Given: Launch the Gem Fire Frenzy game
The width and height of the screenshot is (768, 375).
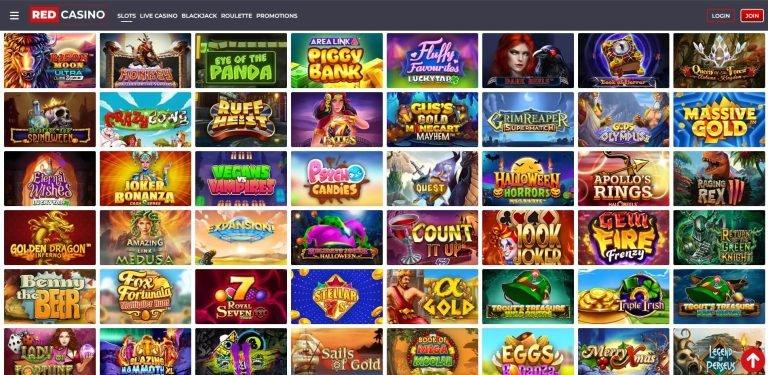Looking at the screenshot, I should 624,237.
